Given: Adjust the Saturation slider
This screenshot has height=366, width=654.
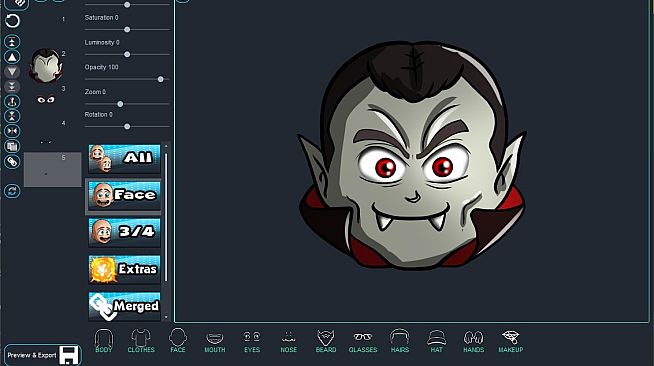Looking at the screenshot, I should (x=127, y=30).
